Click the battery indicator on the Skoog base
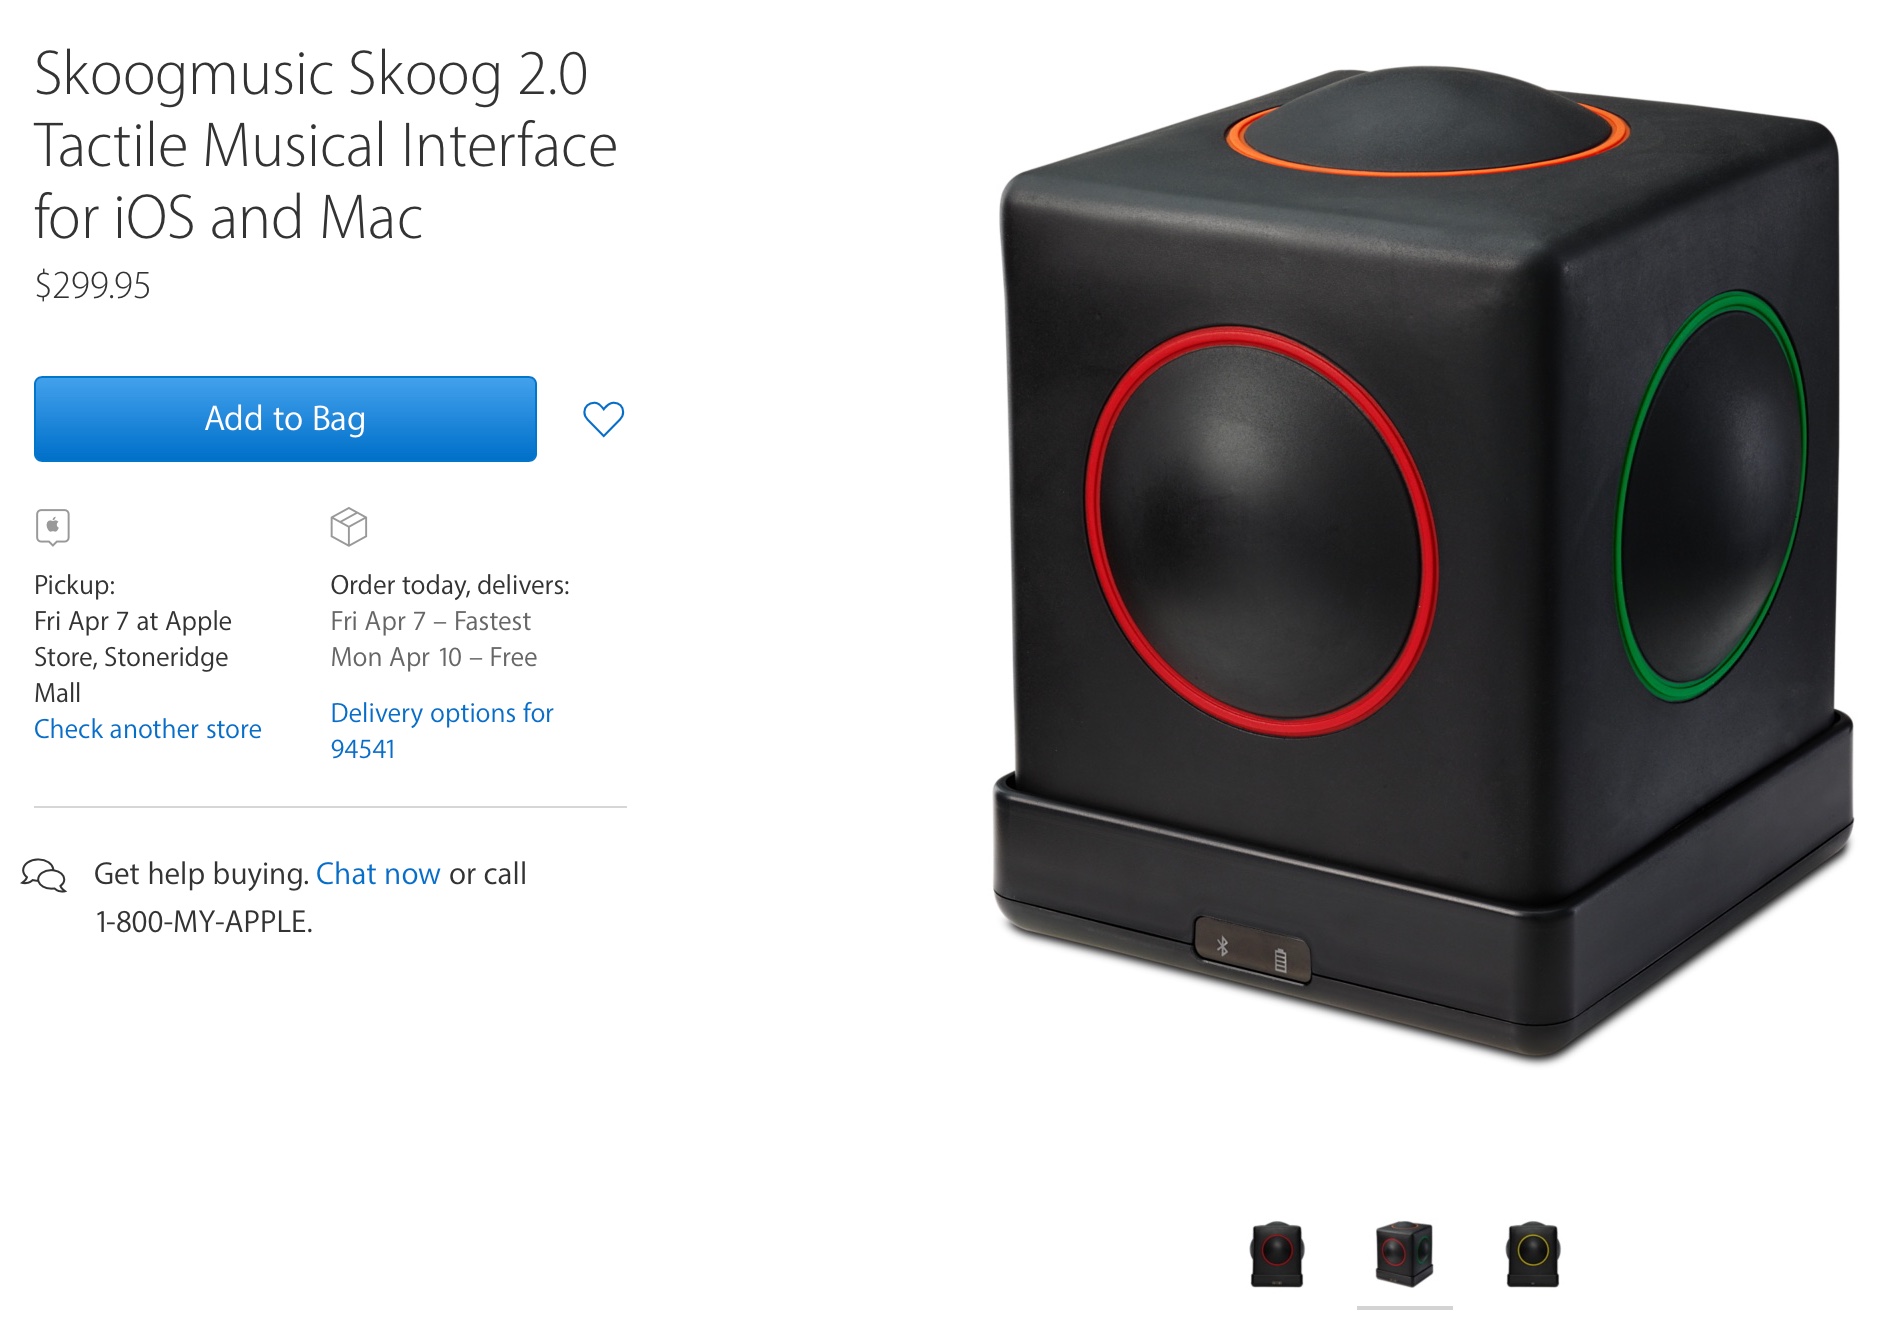 pos(1280,961)
